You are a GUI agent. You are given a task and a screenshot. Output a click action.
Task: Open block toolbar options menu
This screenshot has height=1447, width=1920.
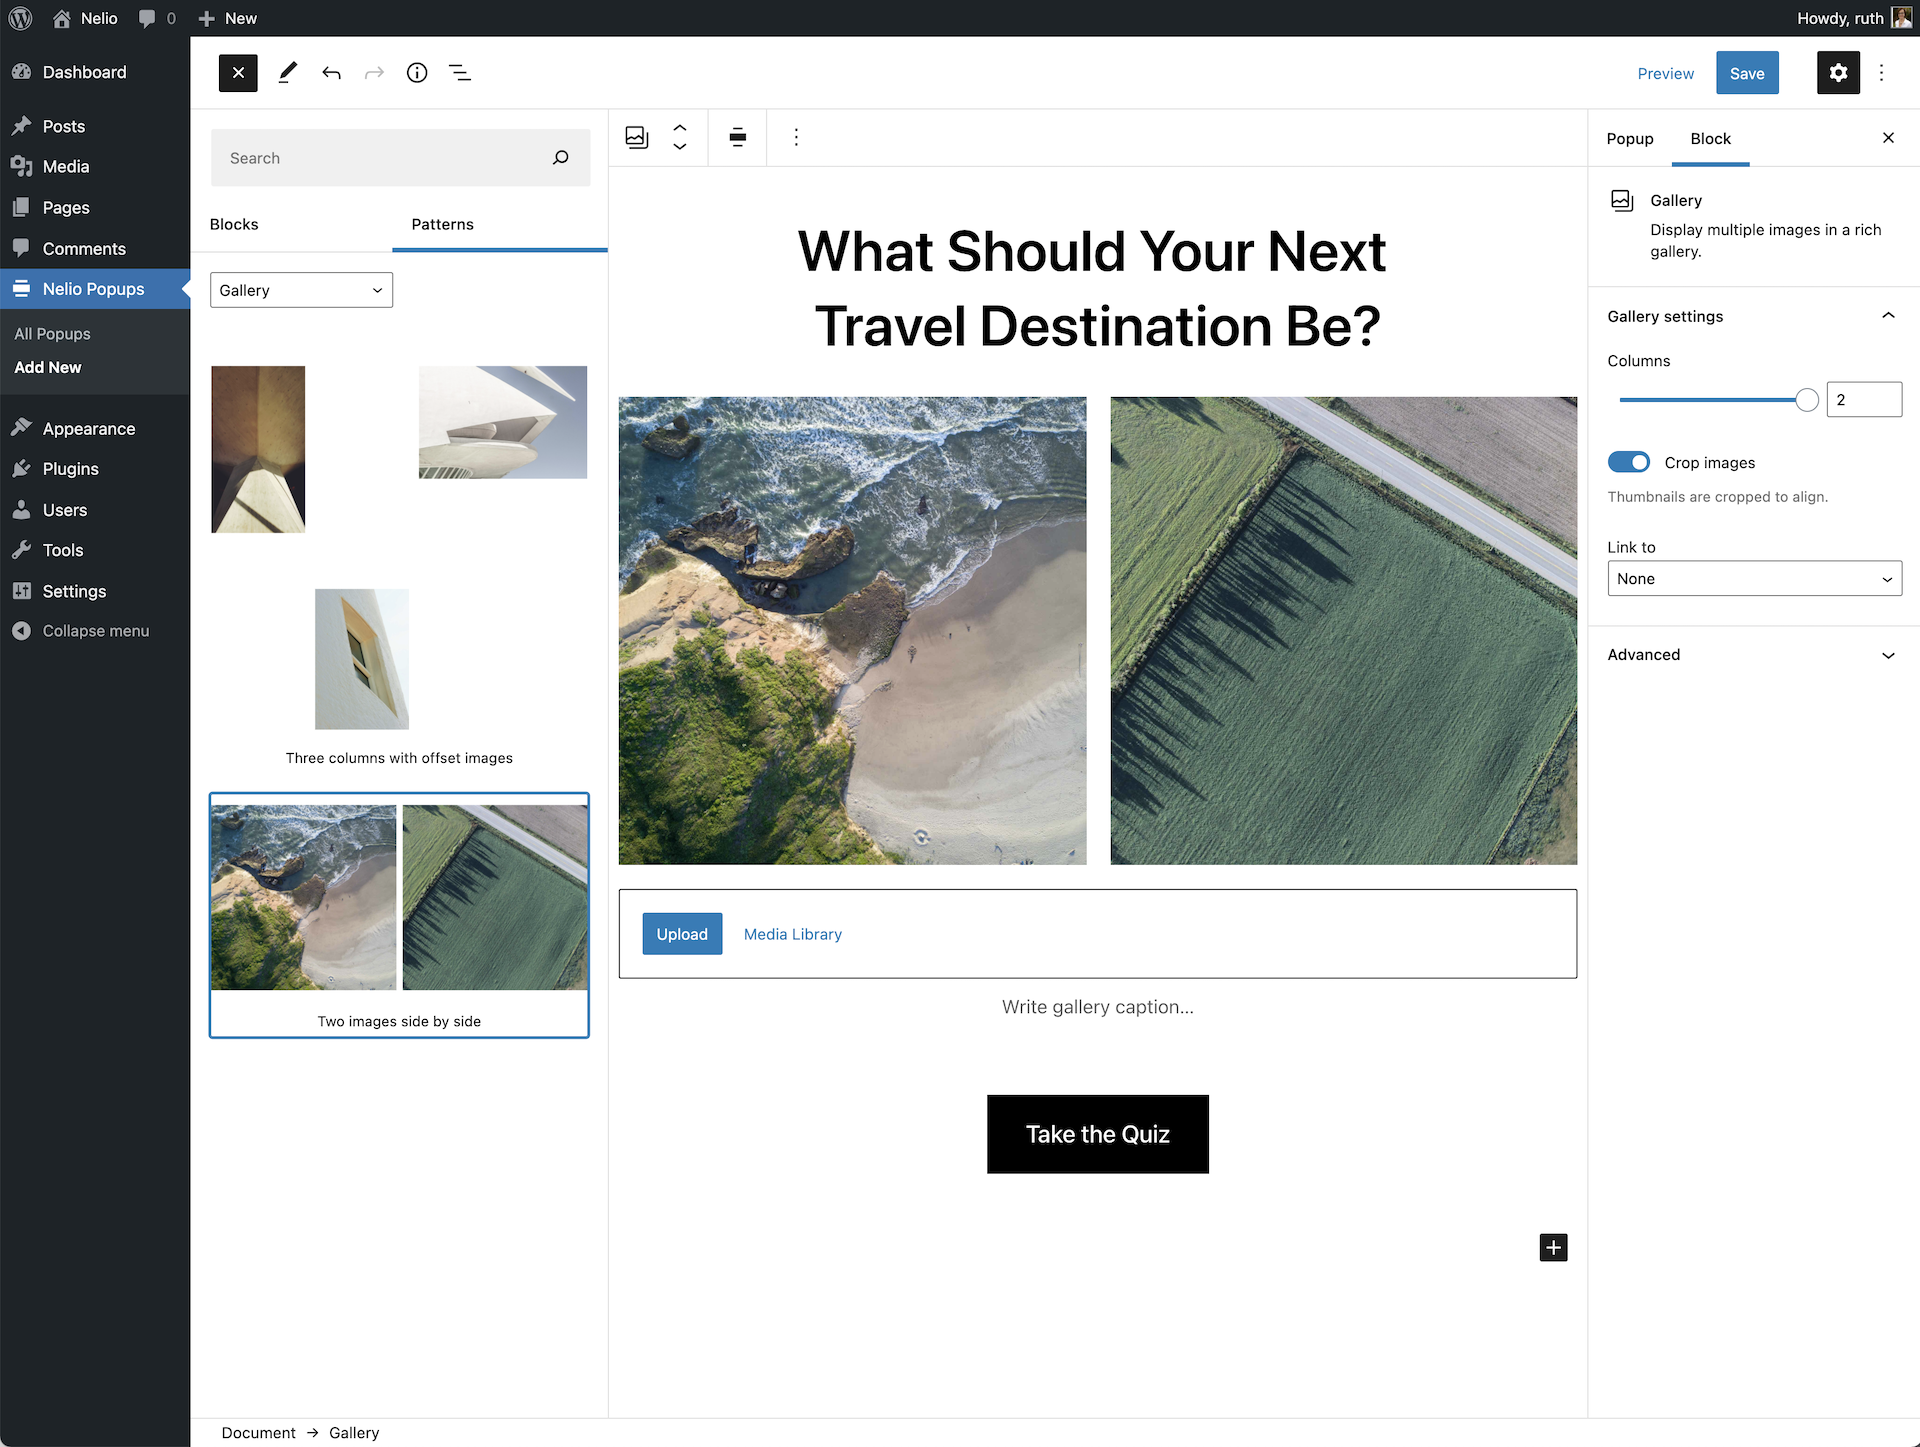pyautogui.click(x=796, y=137)
